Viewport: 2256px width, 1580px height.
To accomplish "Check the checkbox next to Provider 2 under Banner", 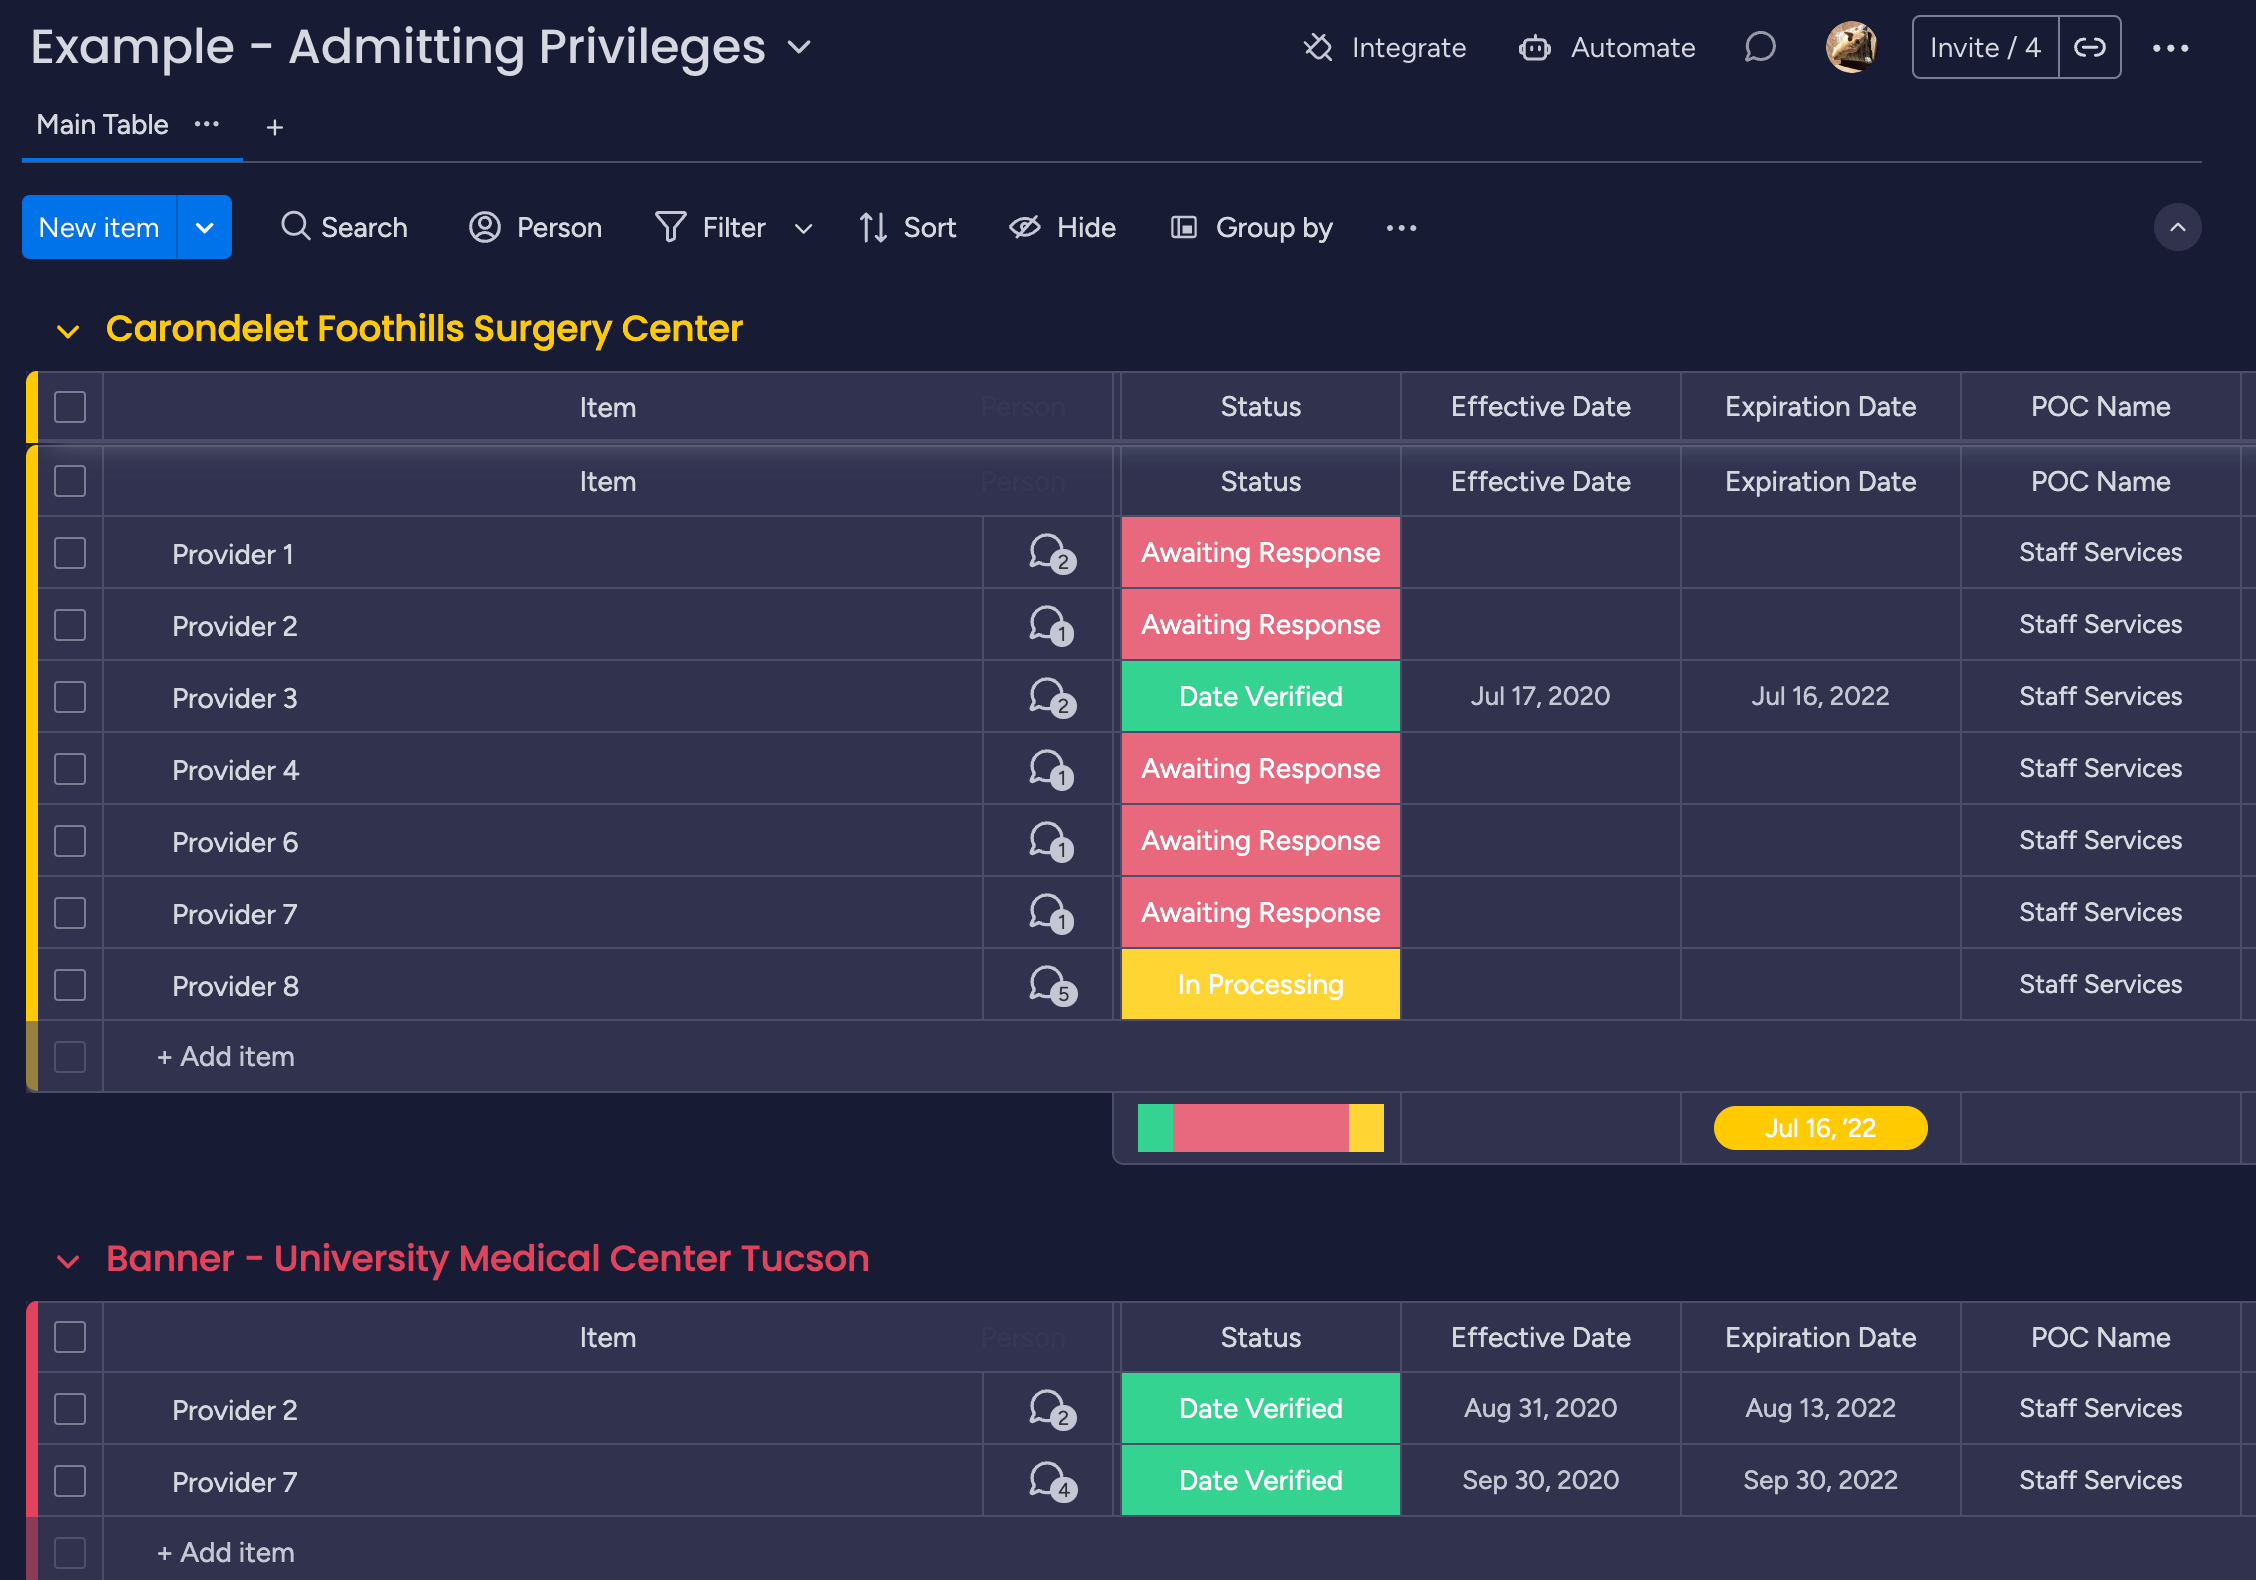I will coord(69,1409).
